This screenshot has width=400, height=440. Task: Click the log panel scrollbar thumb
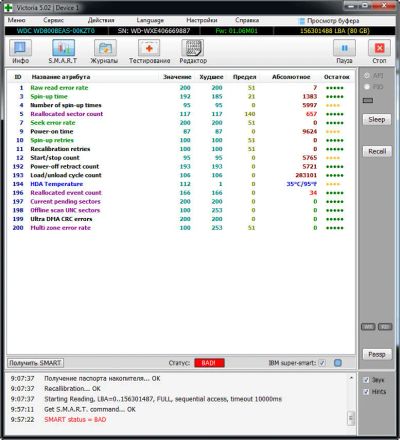(351, 417)
